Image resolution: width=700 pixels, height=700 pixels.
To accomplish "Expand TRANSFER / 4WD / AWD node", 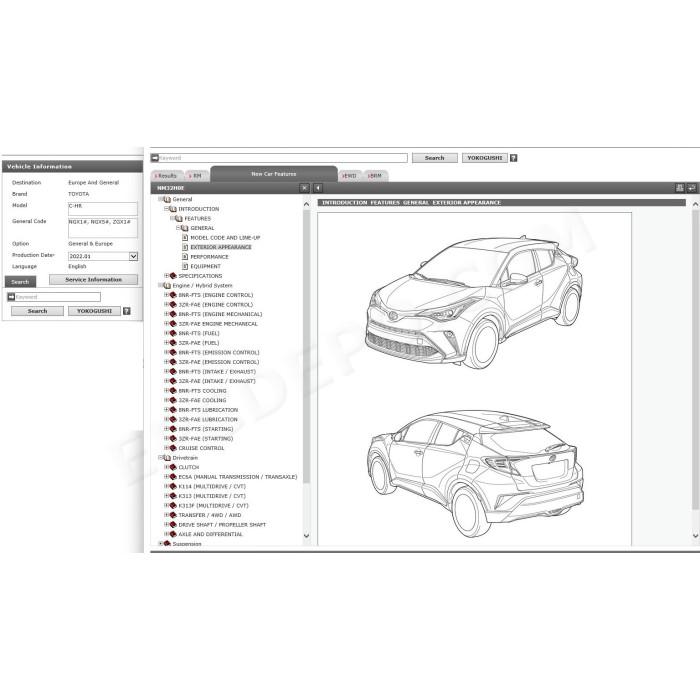I will tap(166, 515).
